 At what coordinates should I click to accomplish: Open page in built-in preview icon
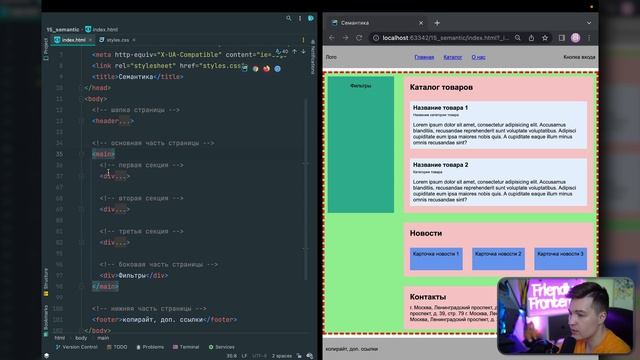click(x=244, y=69)
